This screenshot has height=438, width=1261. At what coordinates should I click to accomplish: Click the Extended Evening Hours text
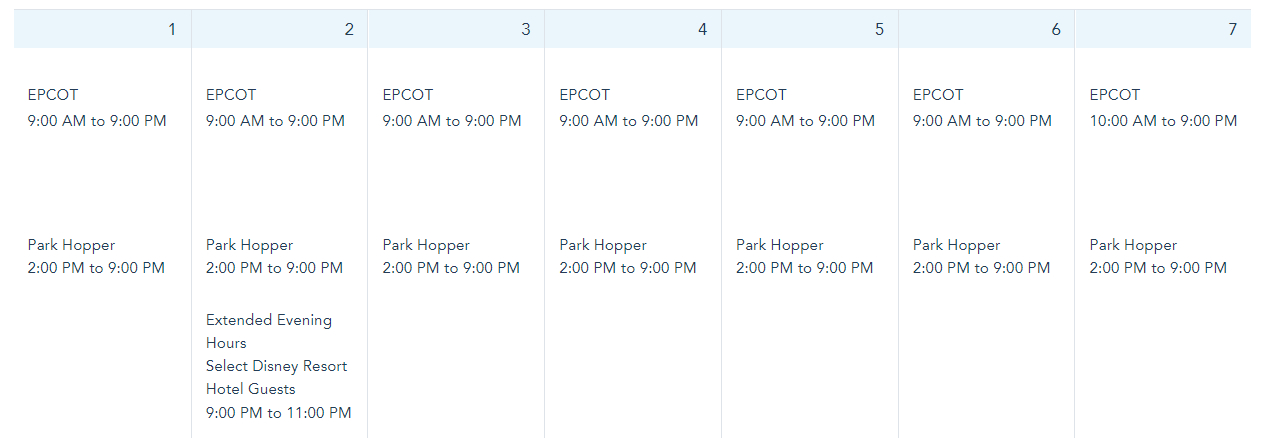click(x=268, y=331)
